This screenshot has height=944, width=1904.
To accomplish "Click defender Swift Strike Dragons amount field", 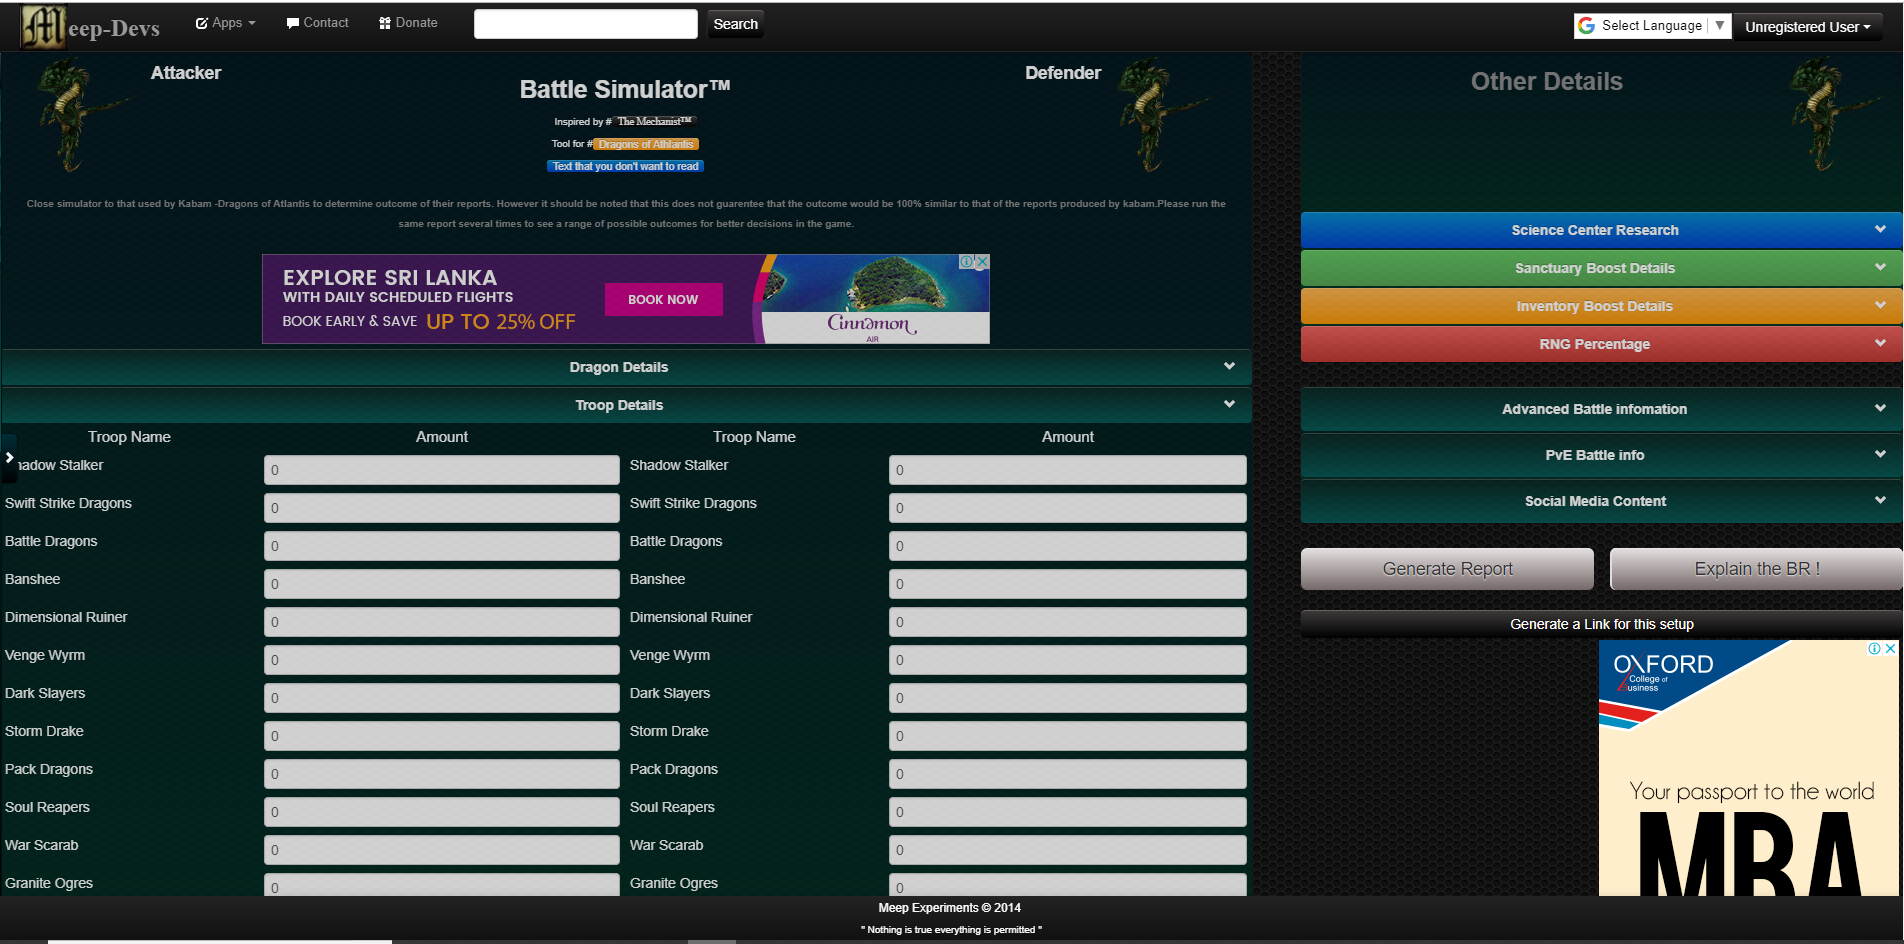I will [1067, 508].
